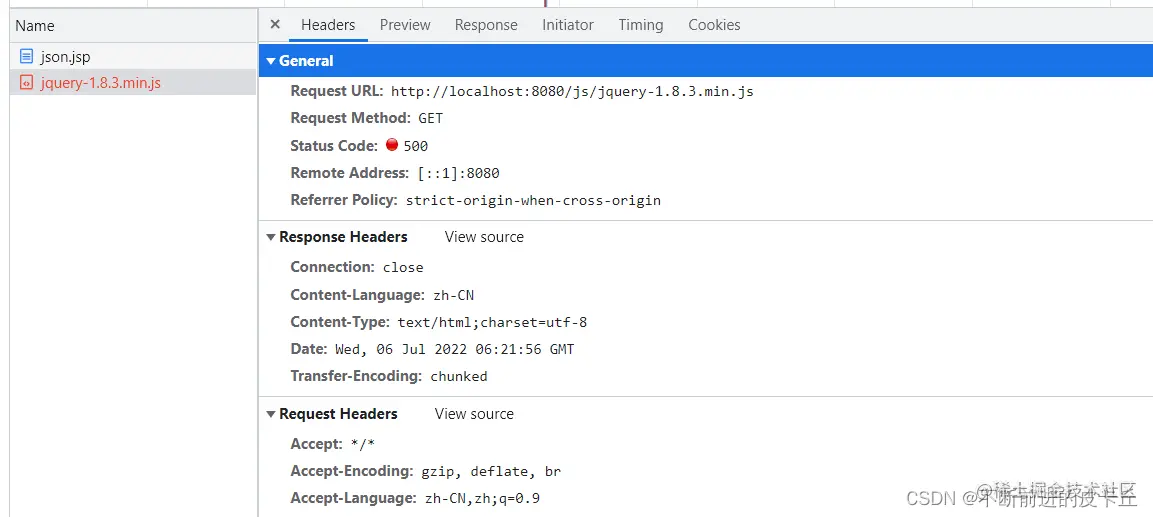This screenshot has height=517, width=1153.
Task: Click the Content-Language value zh-CN
Action: [453, 296]
